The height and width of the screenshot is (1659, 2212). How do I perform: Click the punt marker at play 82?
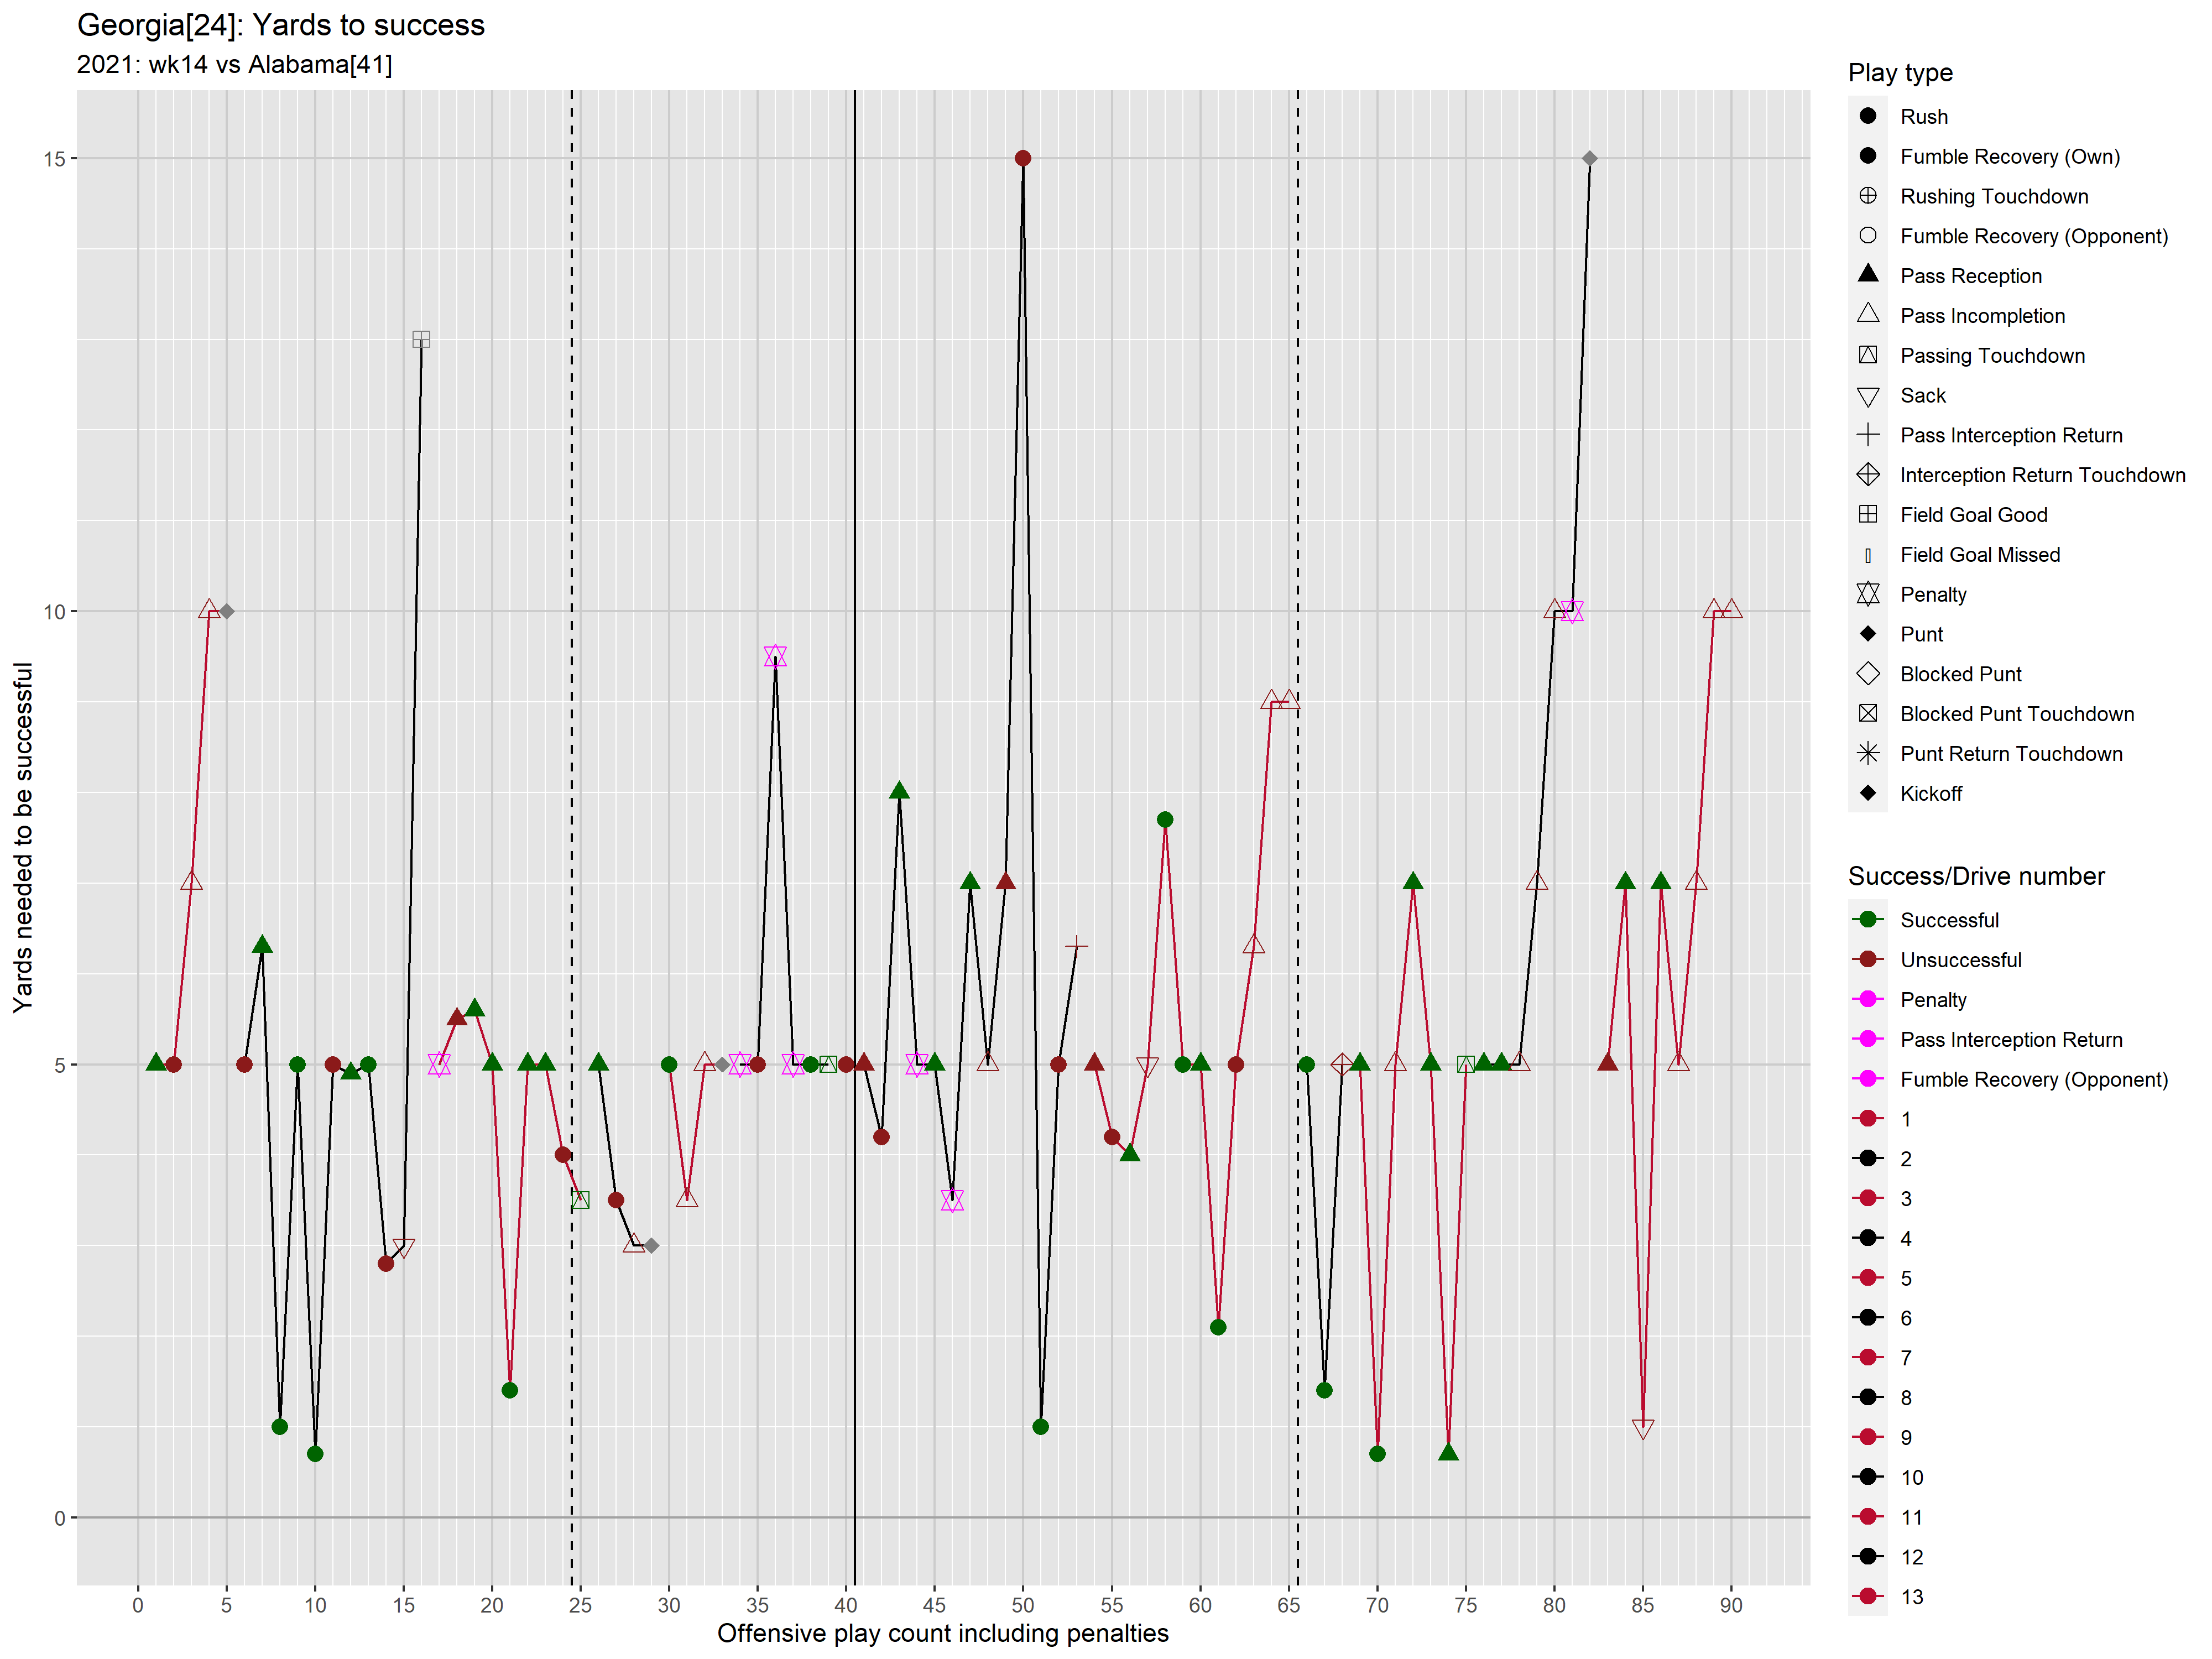click(1589, 158)
